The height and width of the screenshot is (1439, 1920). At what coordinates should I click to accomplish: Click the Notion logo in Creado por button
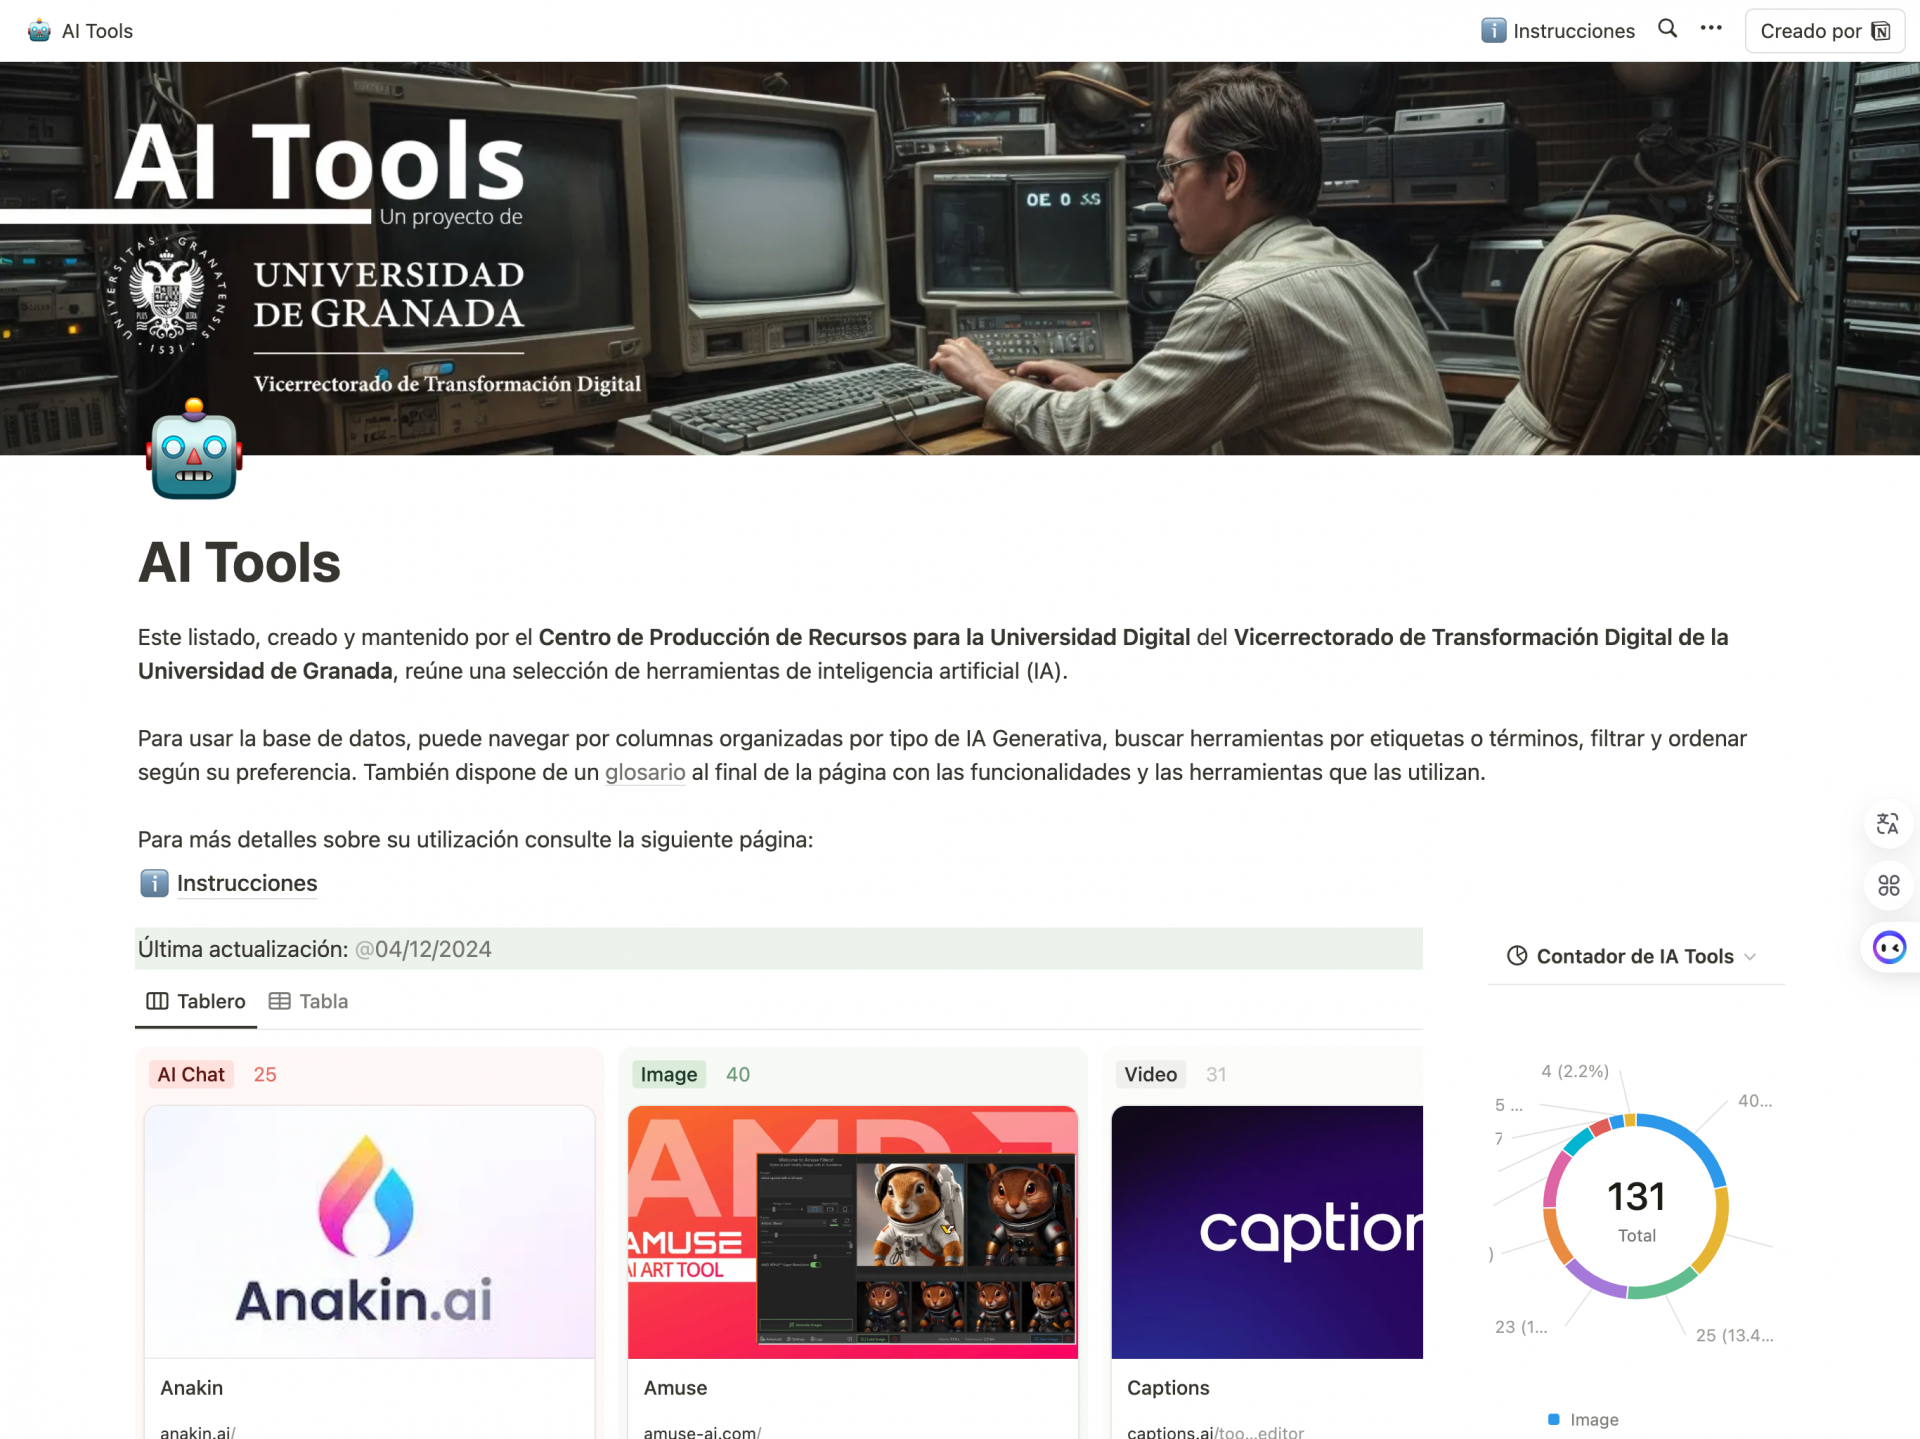pos(1881,31)
